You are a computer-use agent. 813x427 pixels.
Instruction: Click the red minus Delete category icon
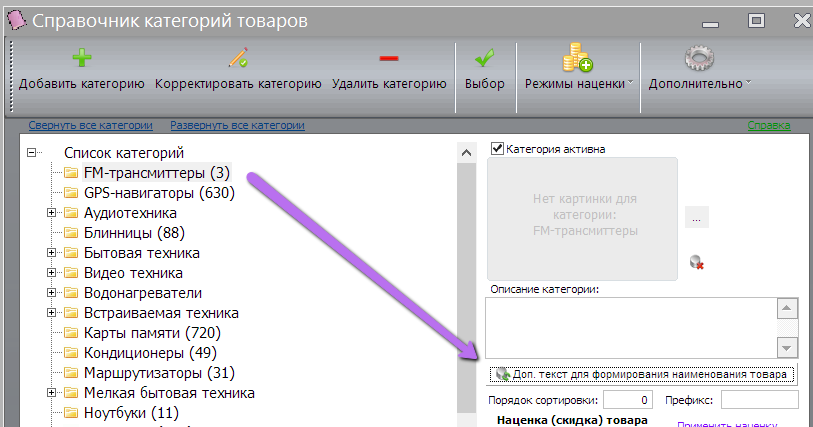coord(388,58)
